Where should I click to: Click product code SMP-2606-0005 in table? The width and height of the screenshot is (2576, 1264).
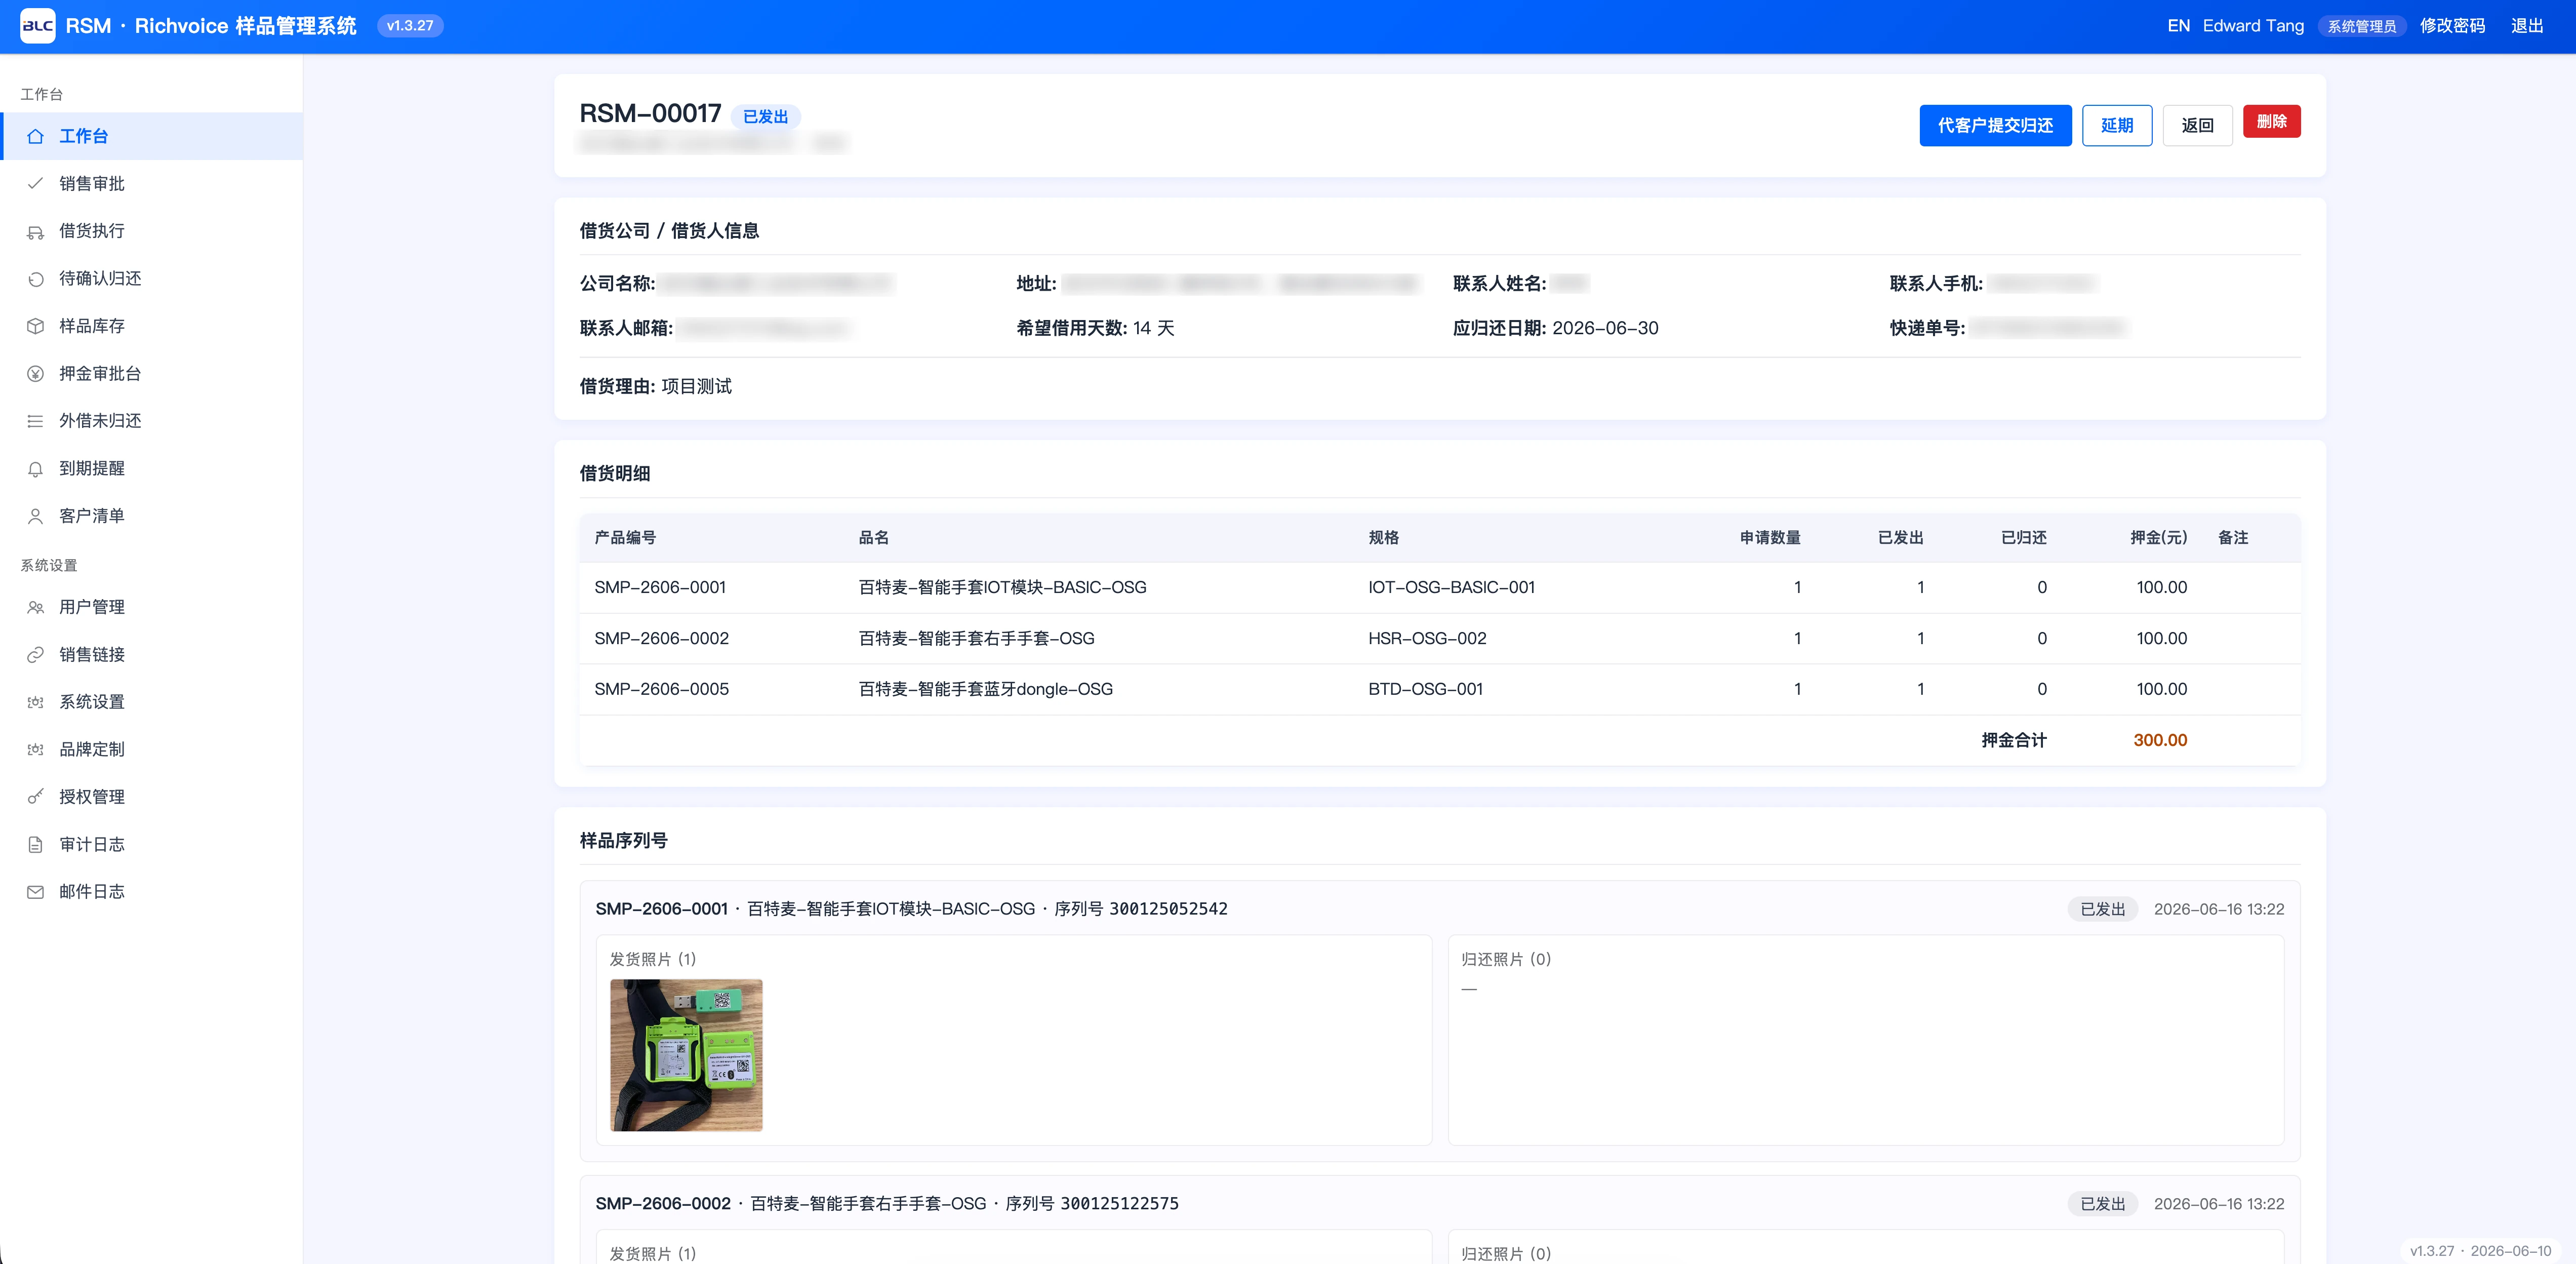661,690
